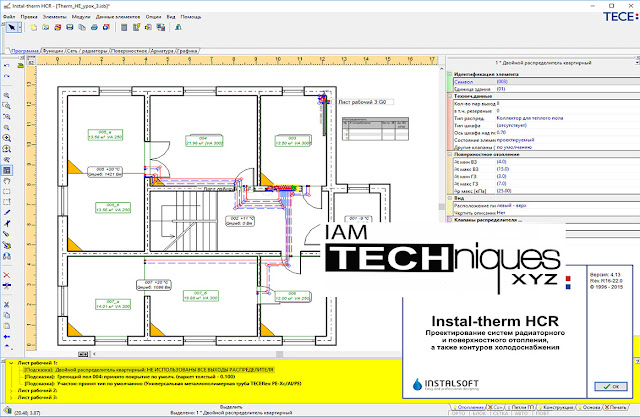Select the dashed rectangle selection tool
This screenshot has height=417, width=640.
point(7,191)
